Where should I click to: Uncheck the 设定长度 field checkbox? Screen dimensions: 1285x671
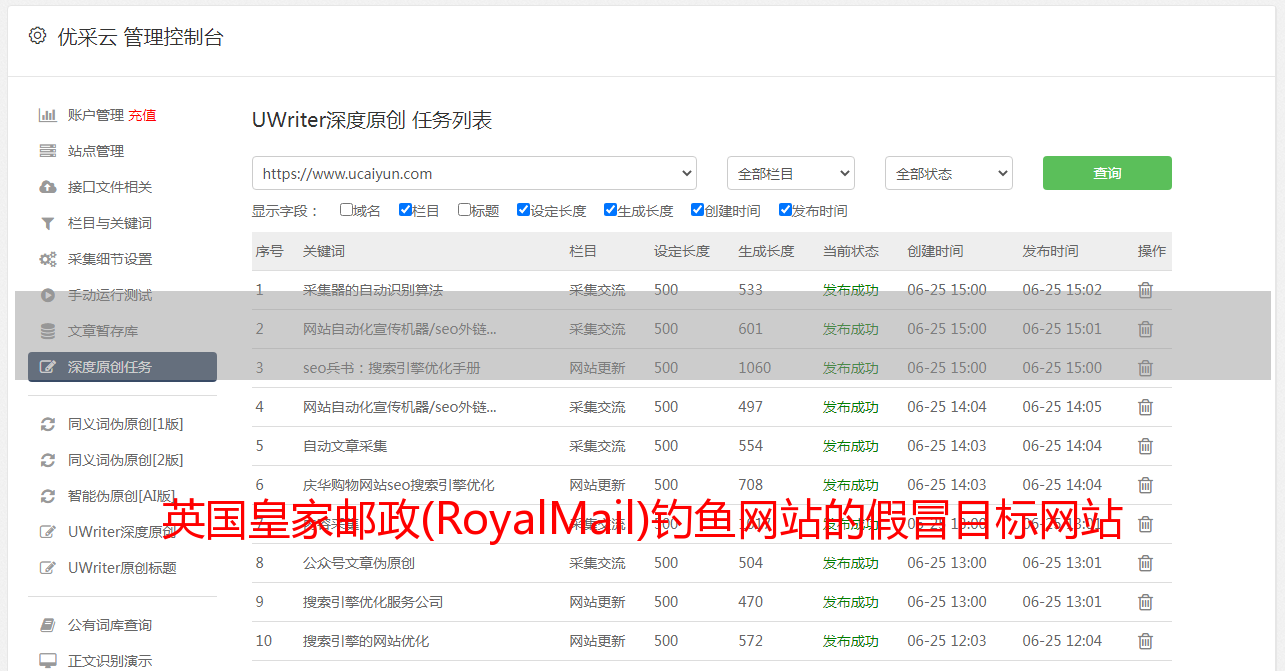coord(523,210)
